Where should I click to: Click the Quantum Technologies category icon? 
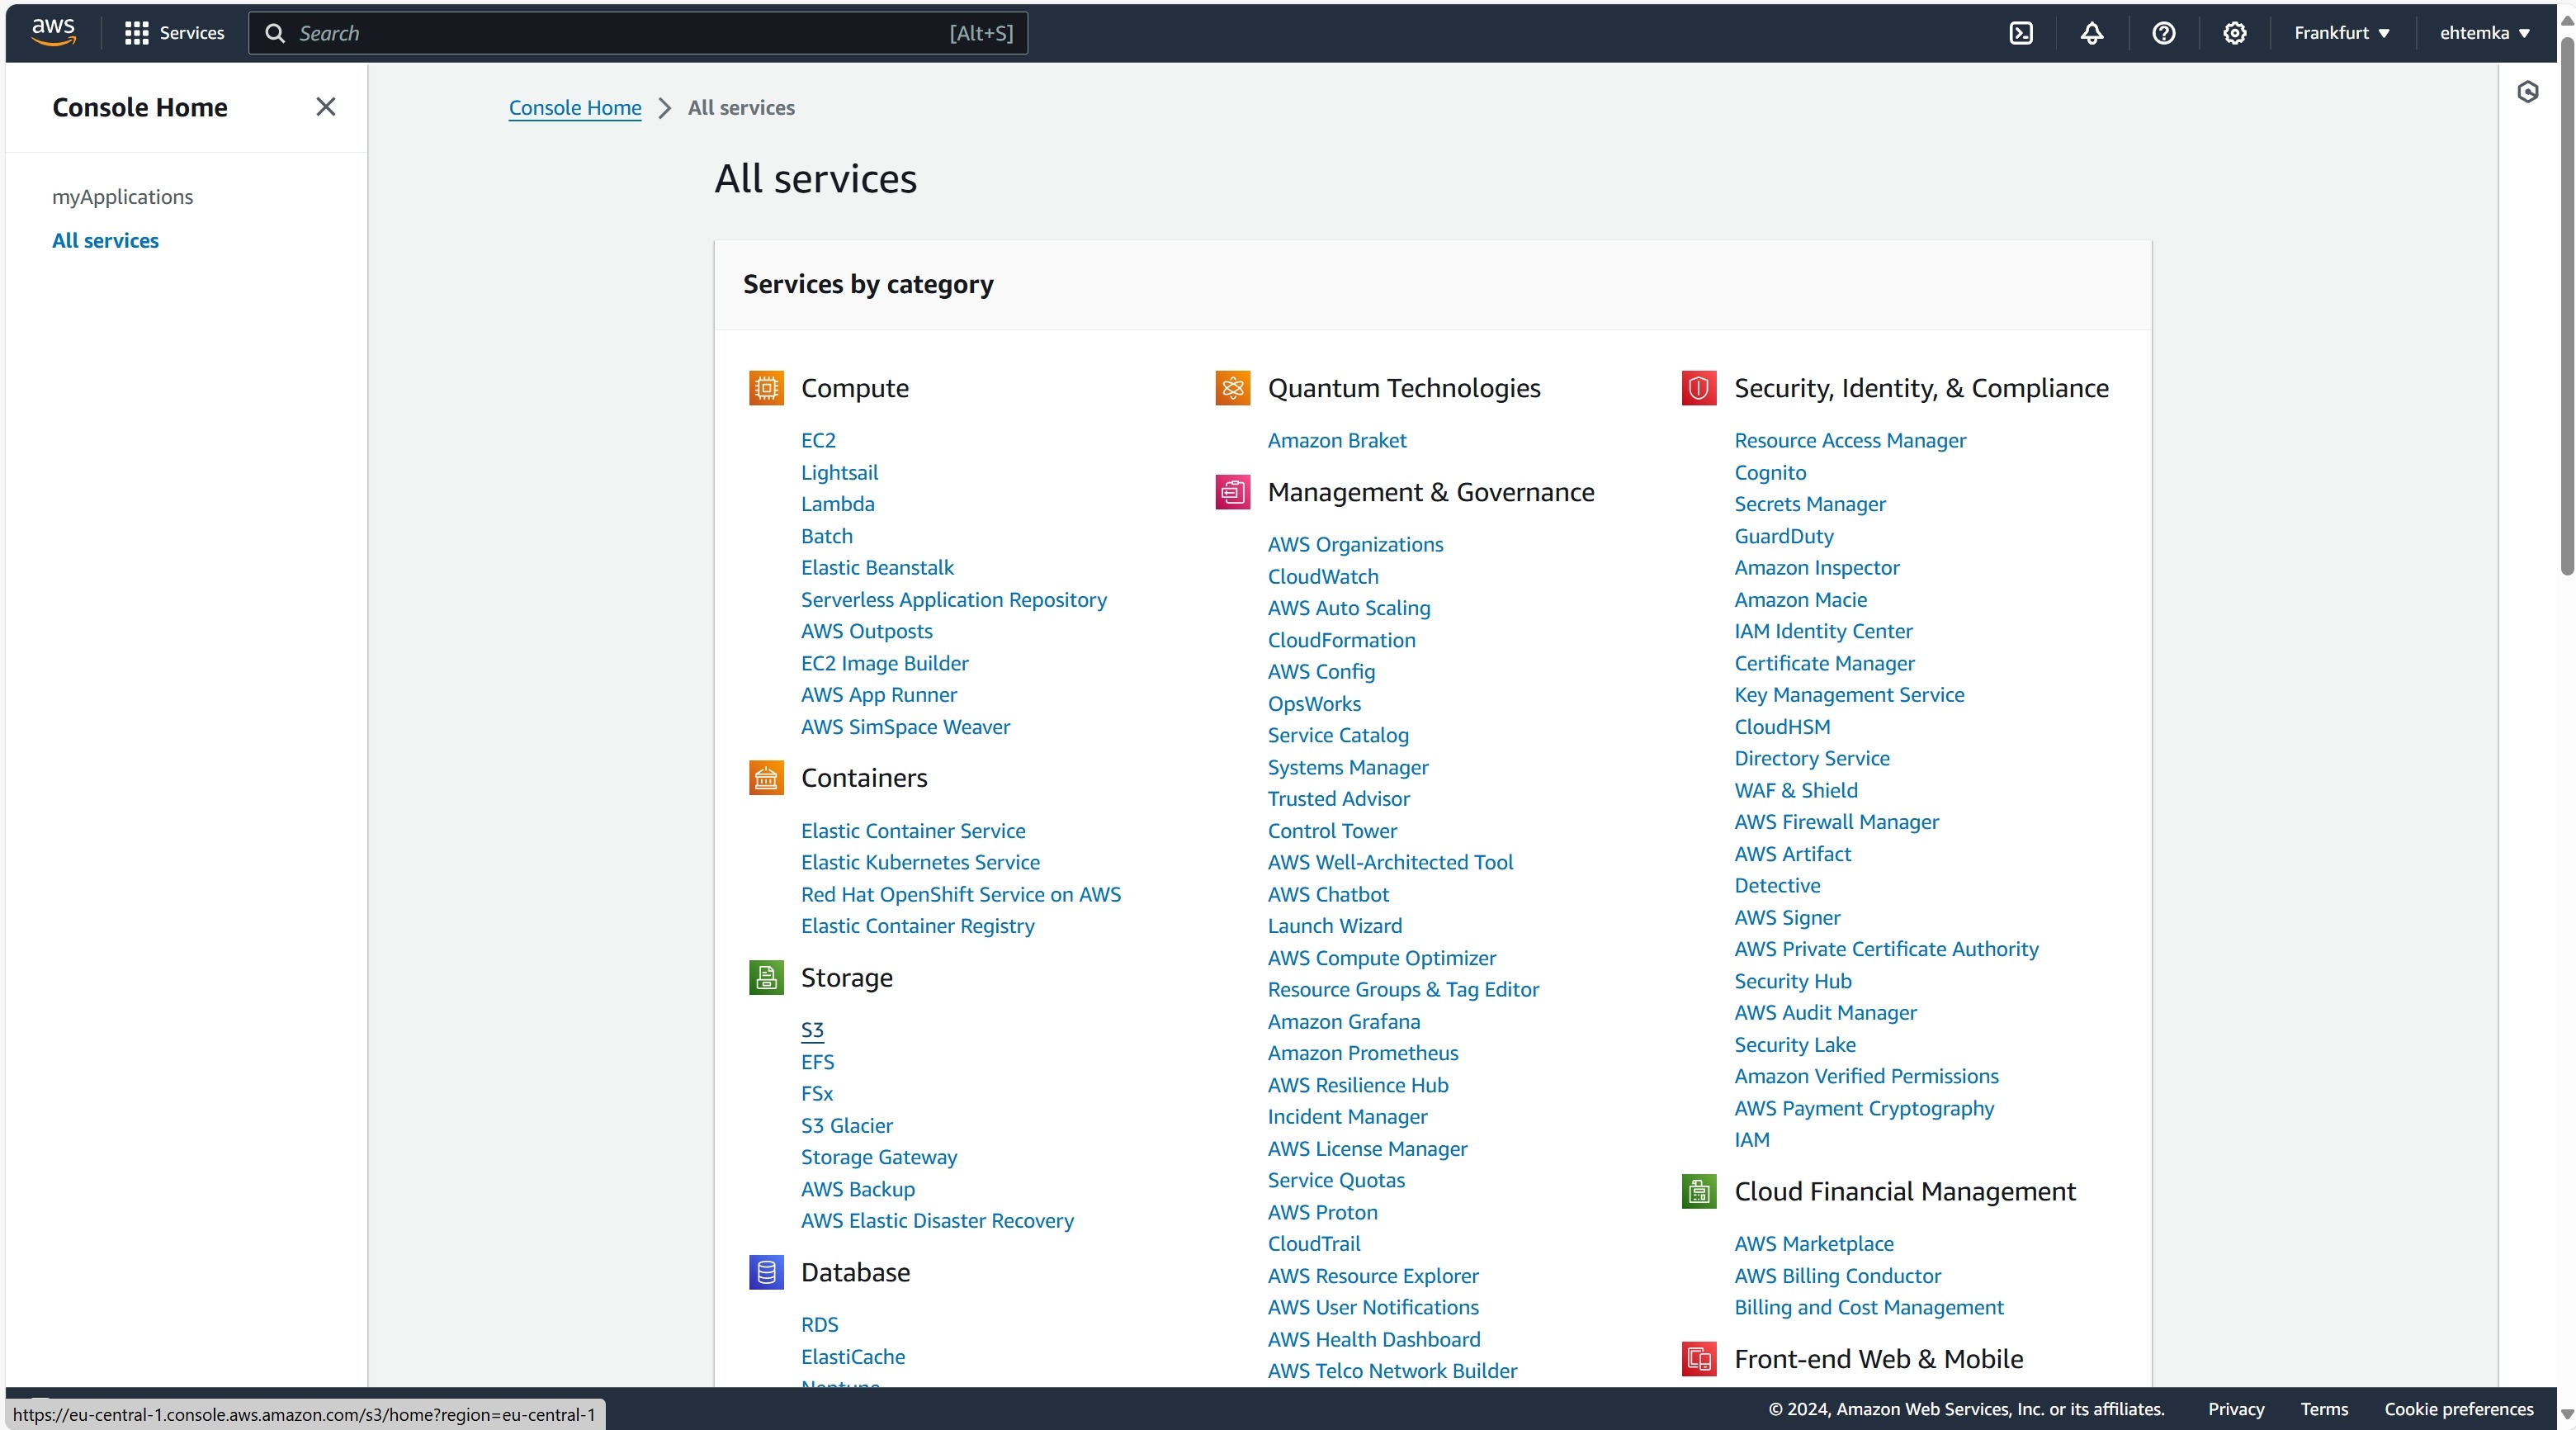pyautogui.click(x=1233, y=388)
